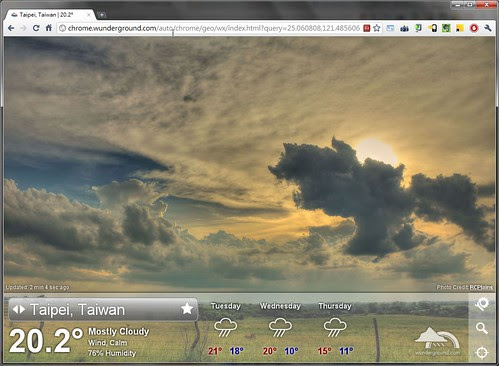
Task: Open the green square extension icon
Action: (x=446, y=28)
